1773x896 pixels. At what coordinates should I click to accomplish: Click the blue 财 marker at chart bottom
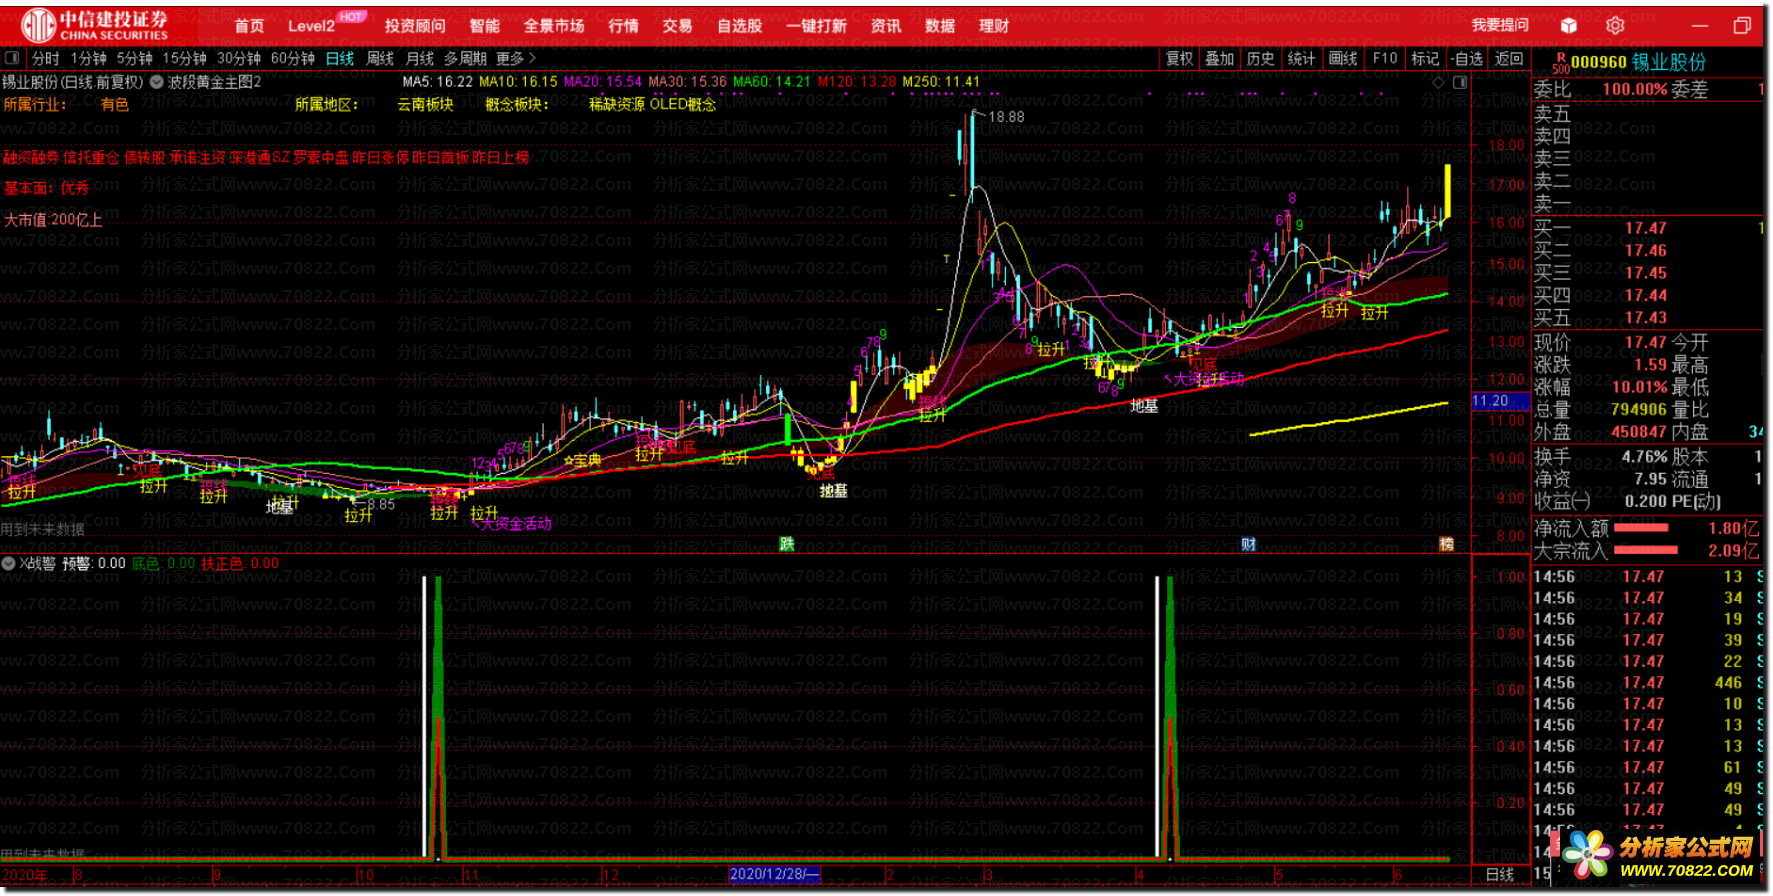pyautogui.click(x=1248, y=543)
